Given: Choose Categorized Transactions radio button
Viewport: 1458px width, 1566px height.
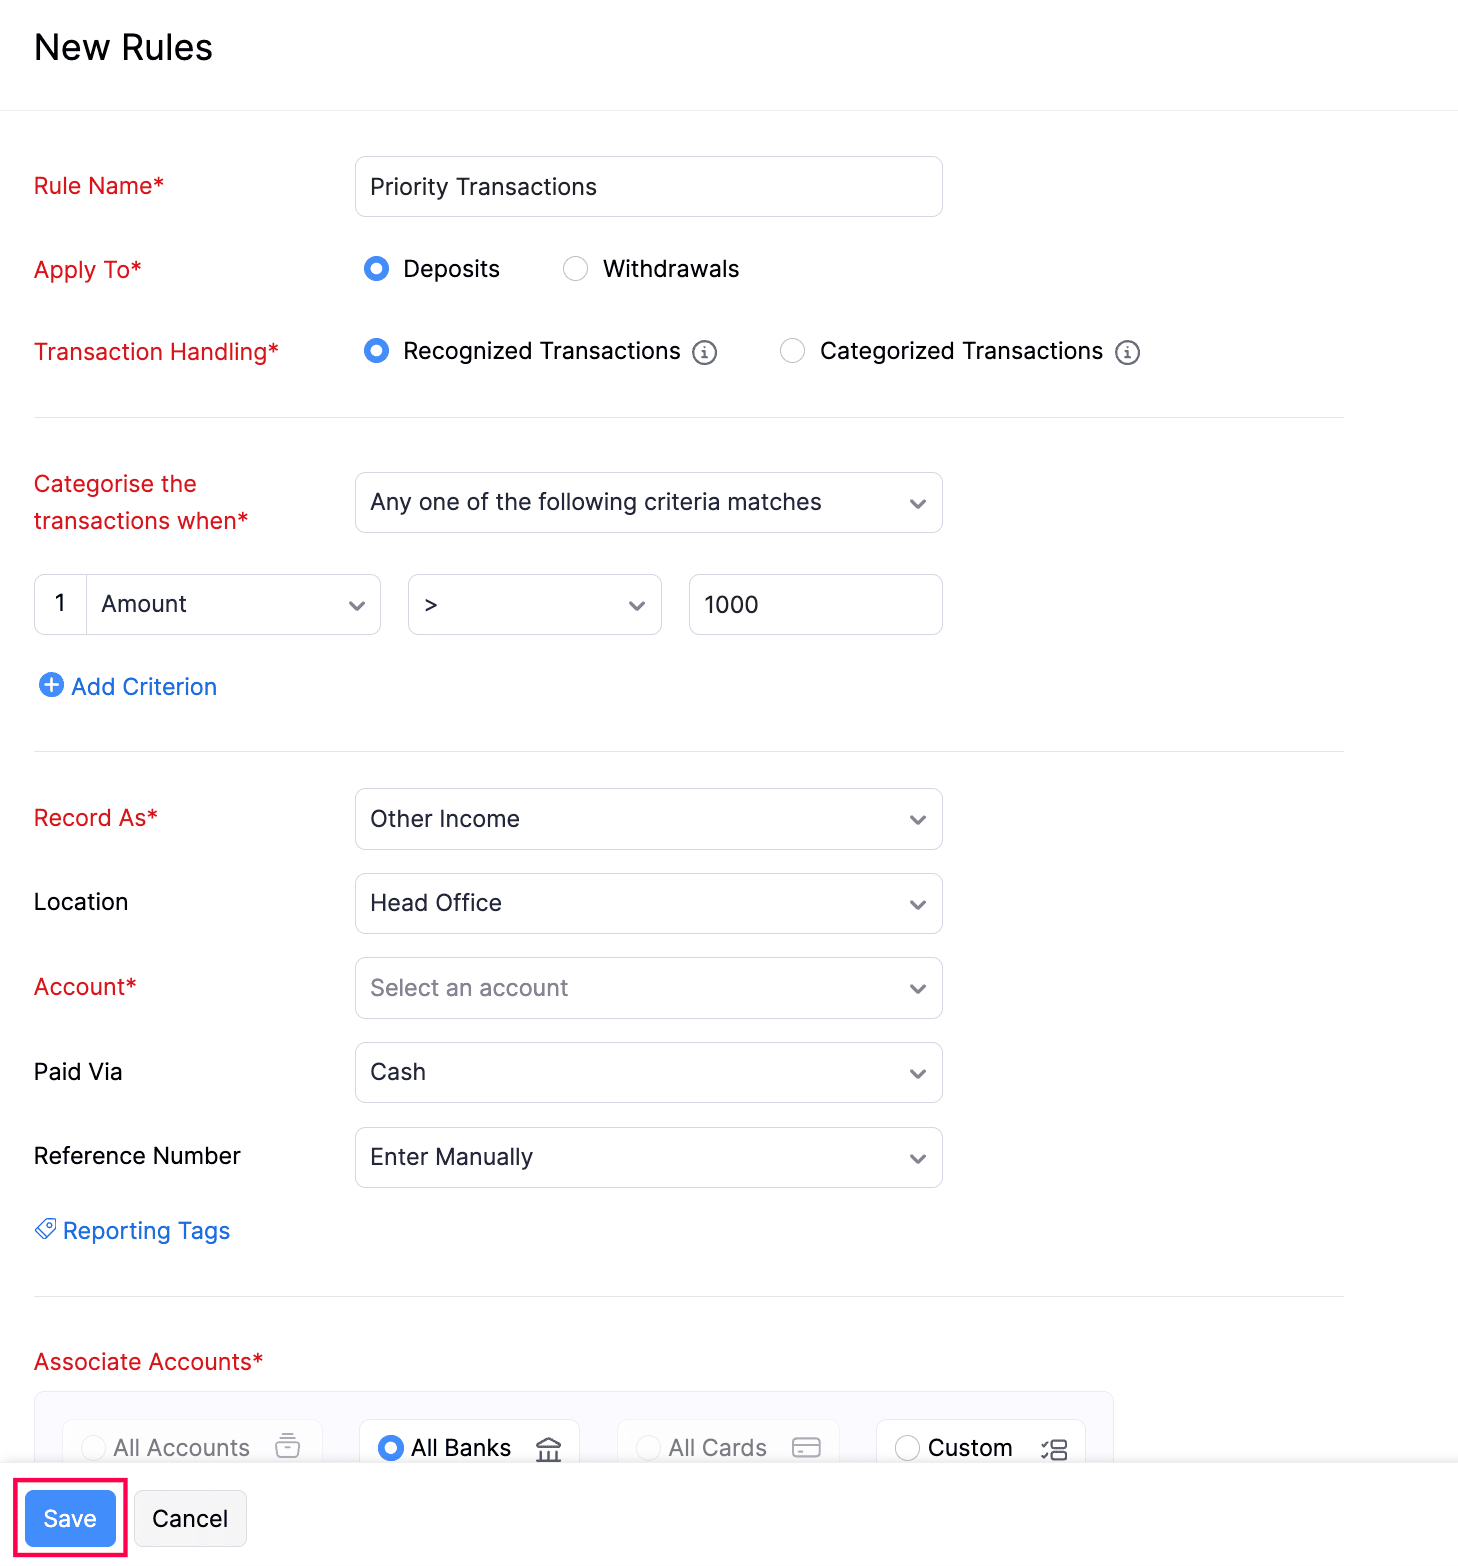Looking at the screenshot, I should point(793,351).
